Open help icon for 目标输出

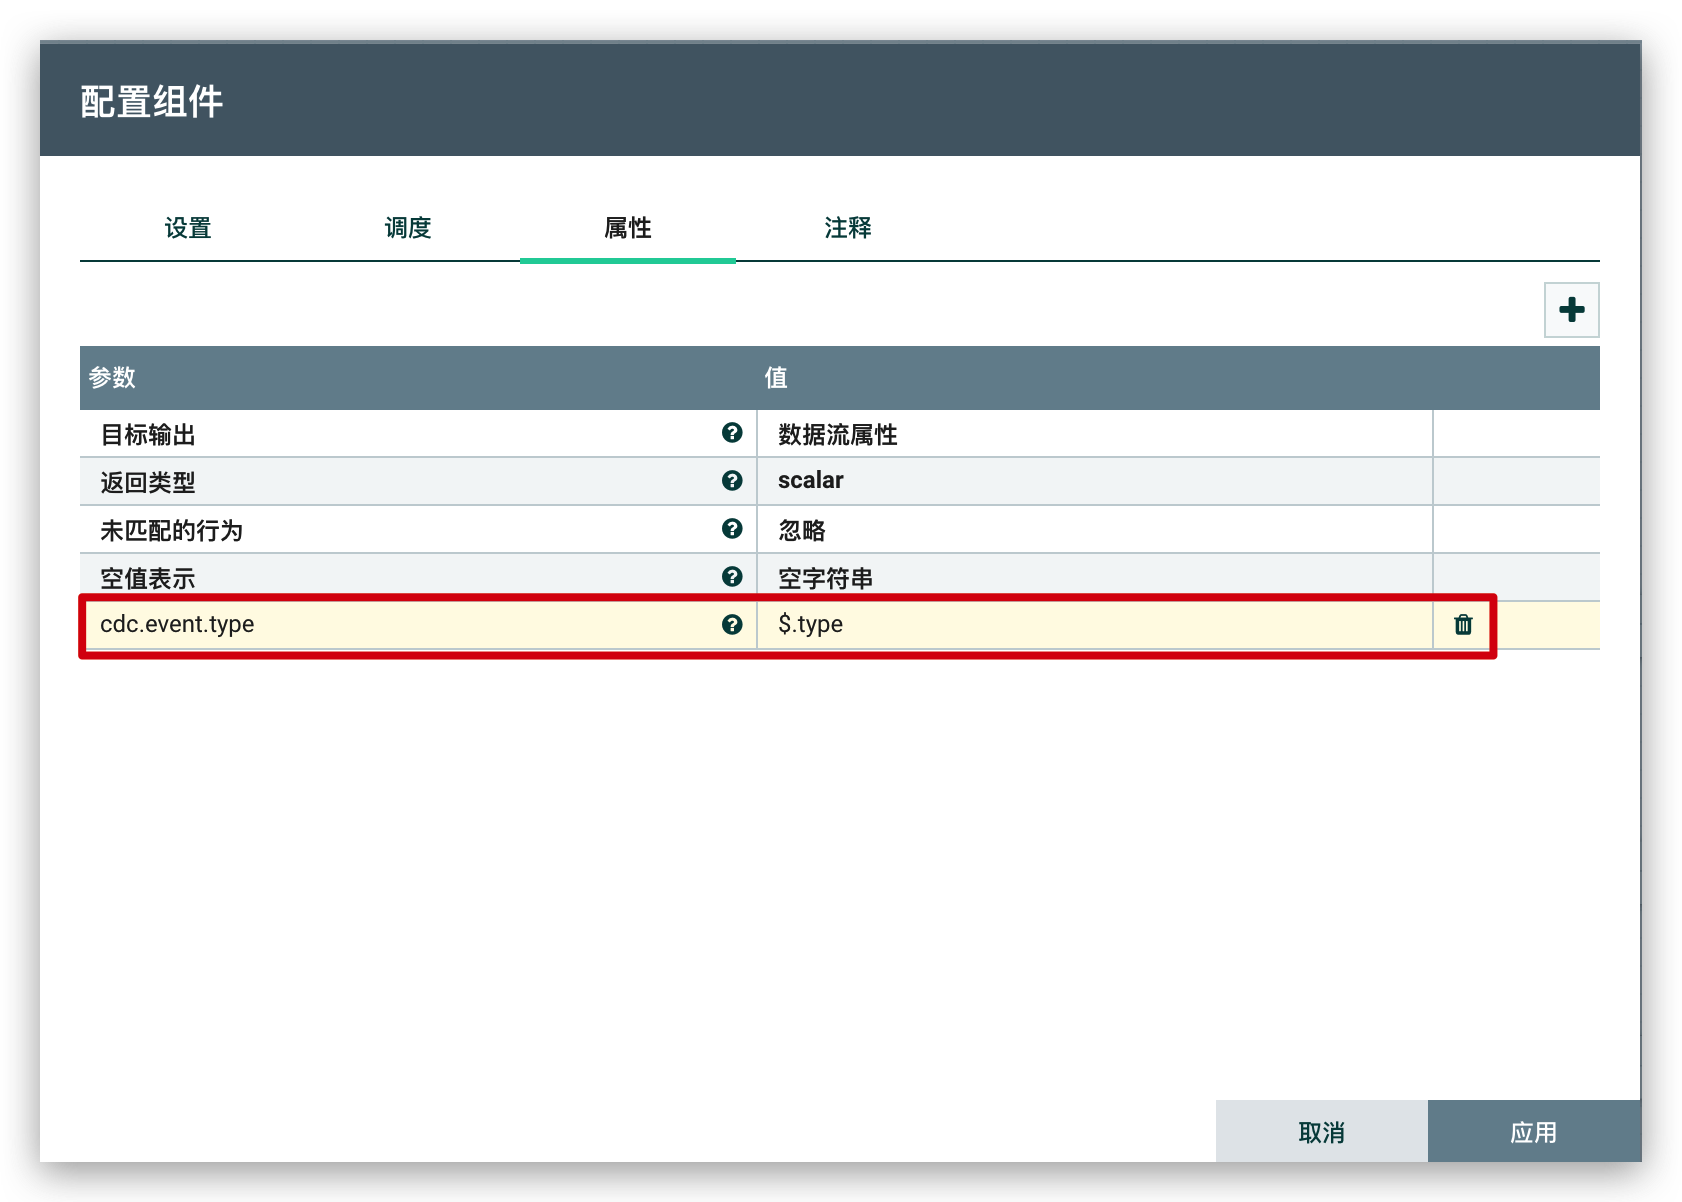[x=732, y=433]
